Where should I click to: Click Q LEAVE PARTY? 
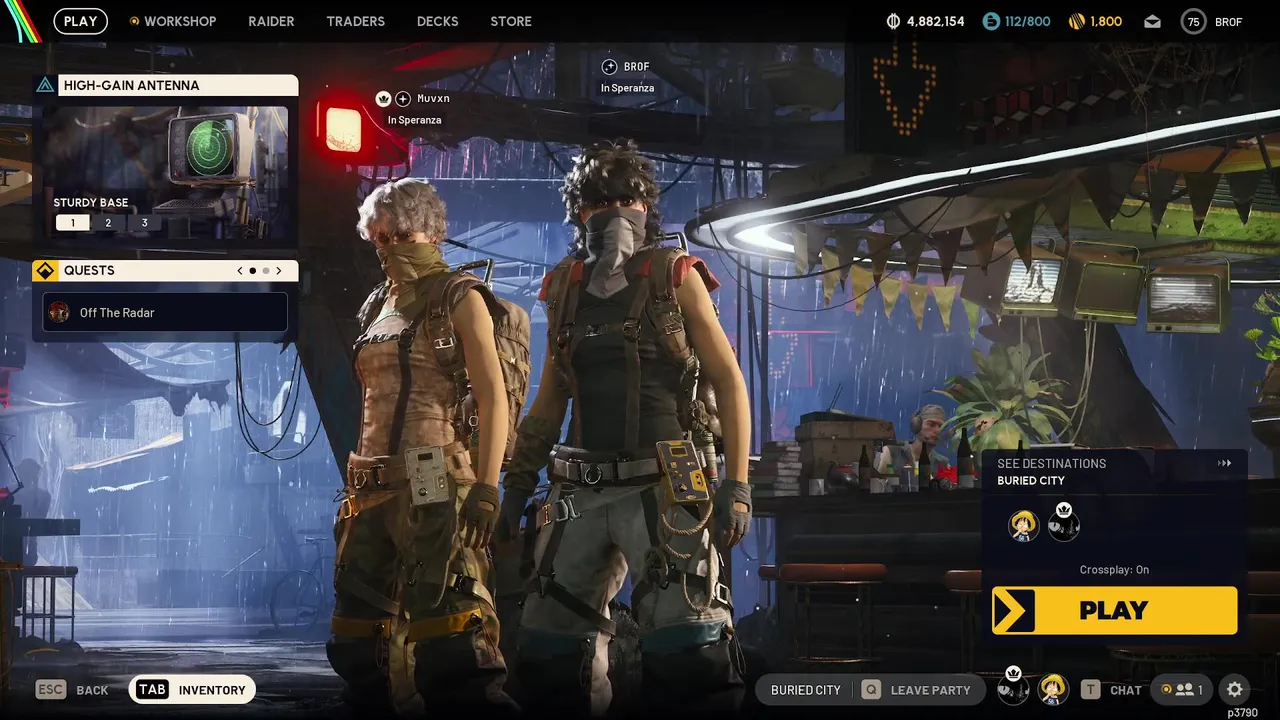coord(916,690)
